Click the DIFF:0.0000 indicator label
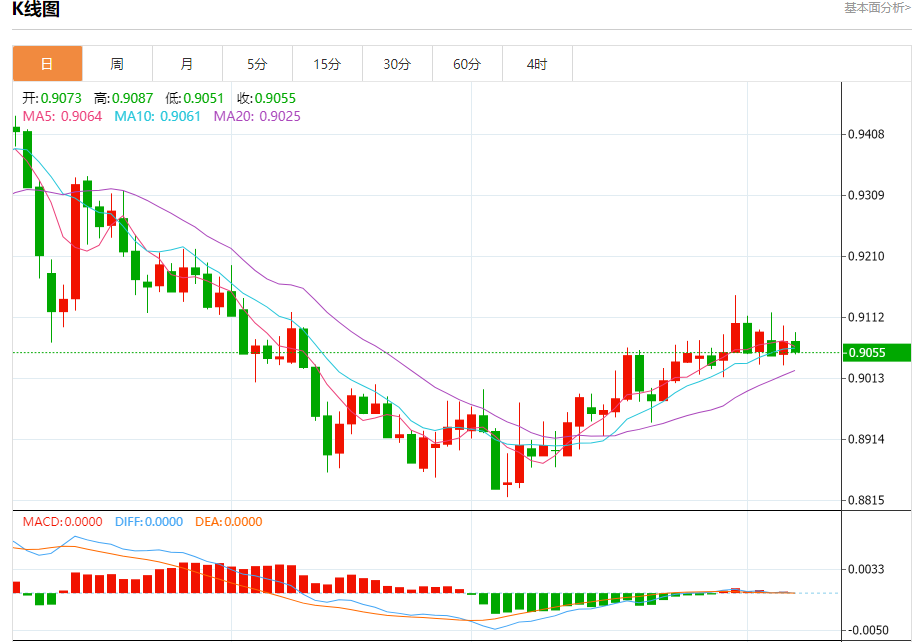Image resolution: width=917 pixels, height=642 pixels. pyautogui.click(x=149, y=522)
